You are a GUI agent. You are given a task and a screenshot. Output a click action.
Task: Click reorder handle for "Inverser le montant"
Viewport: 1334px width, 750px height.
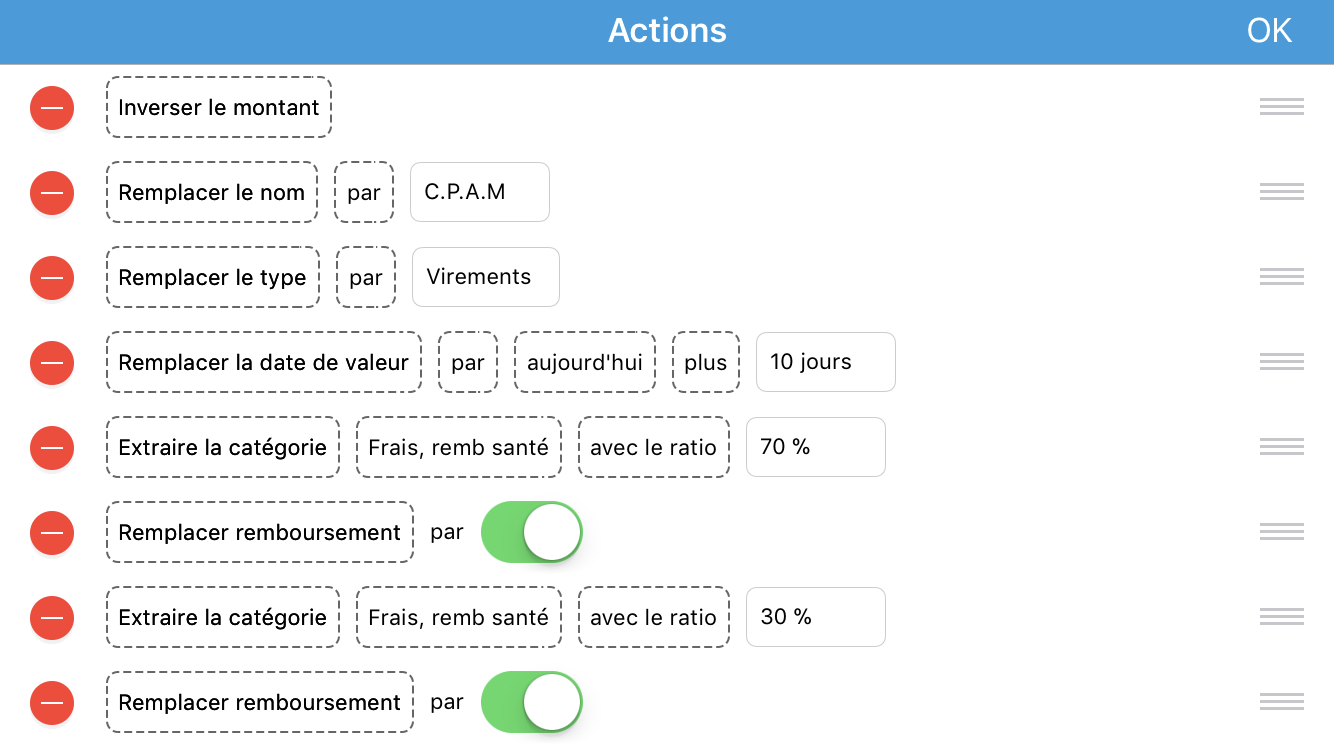(1282, 107)
